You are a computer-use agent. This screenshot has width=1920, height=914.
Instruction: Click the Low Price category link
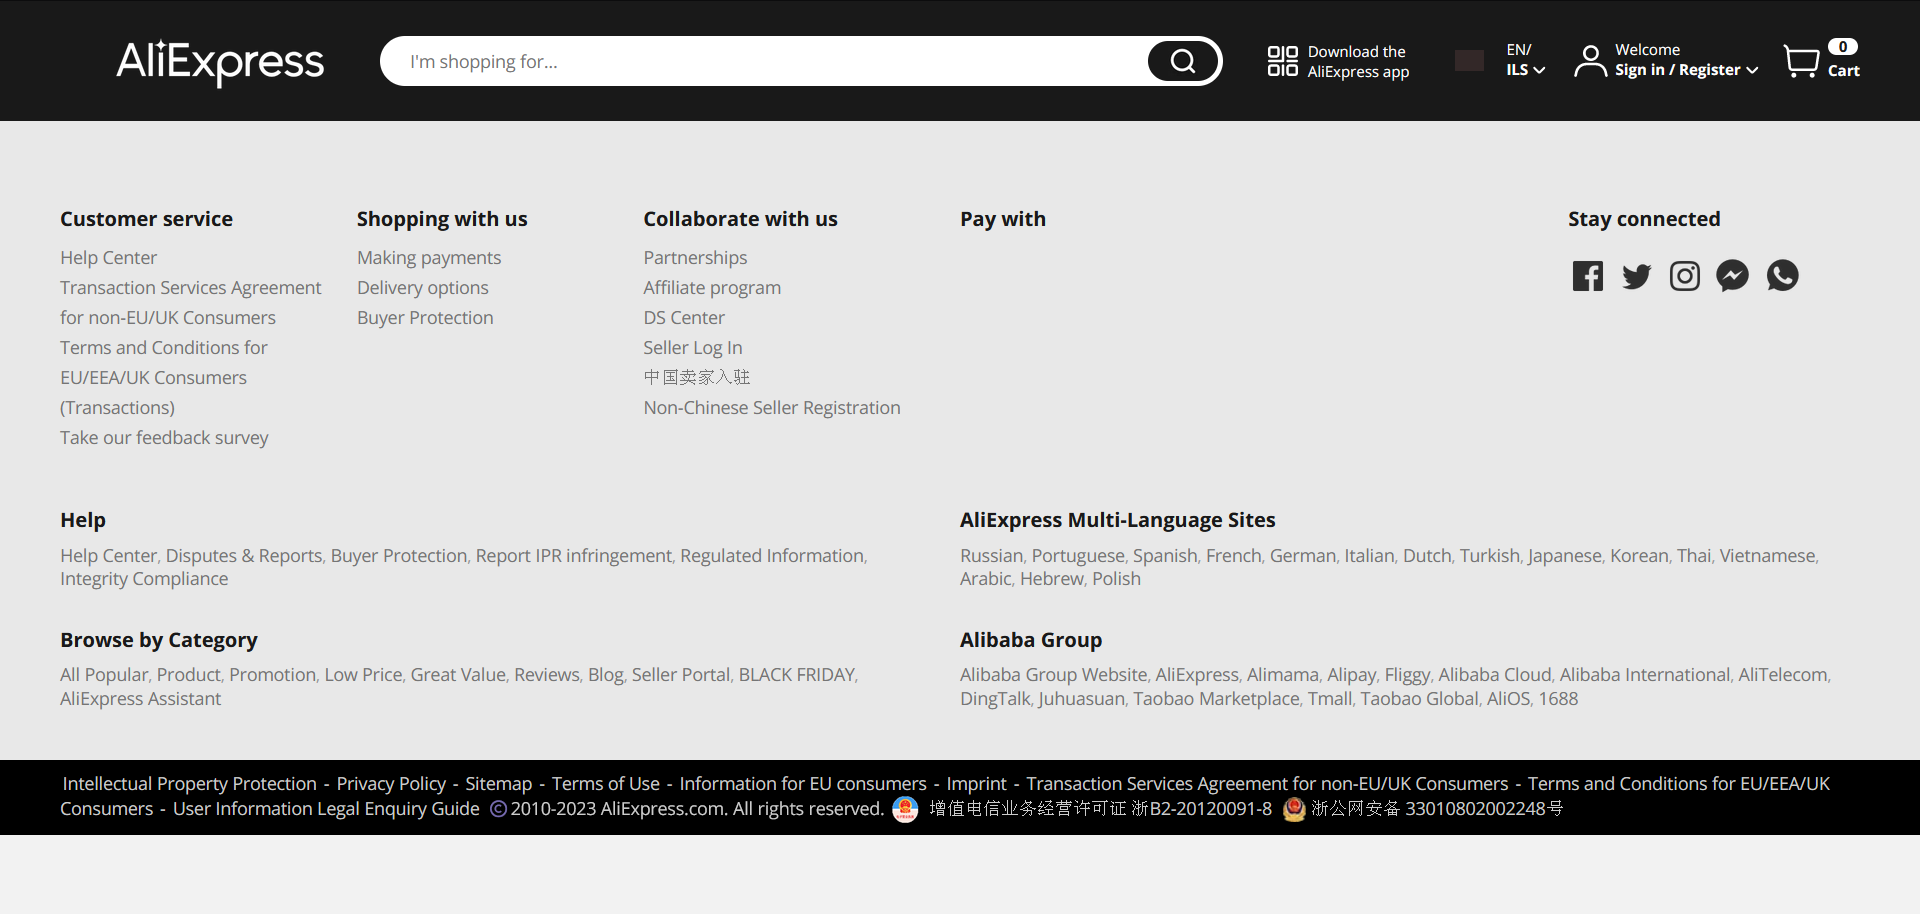click(363, 675)
